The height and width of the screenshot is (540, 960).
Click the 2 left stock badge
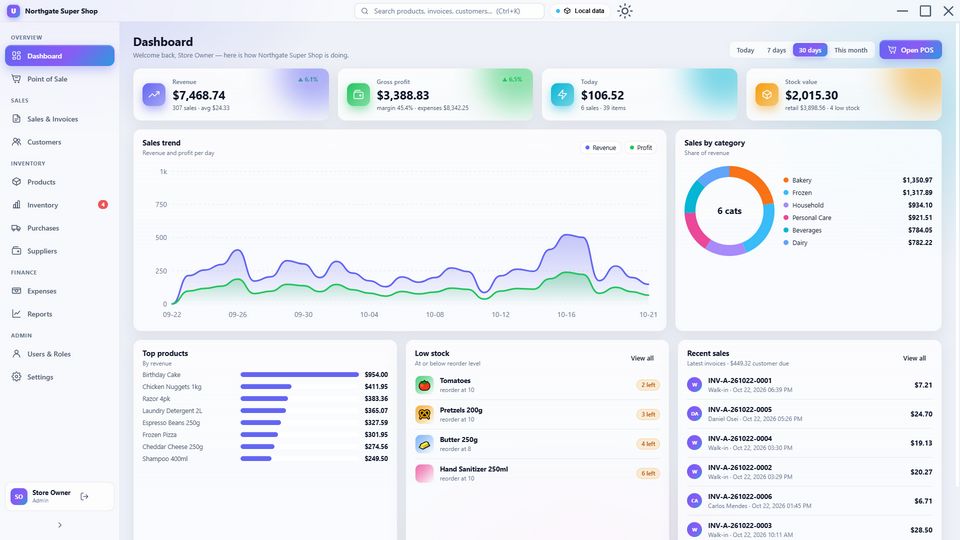[x=648, y=385]
